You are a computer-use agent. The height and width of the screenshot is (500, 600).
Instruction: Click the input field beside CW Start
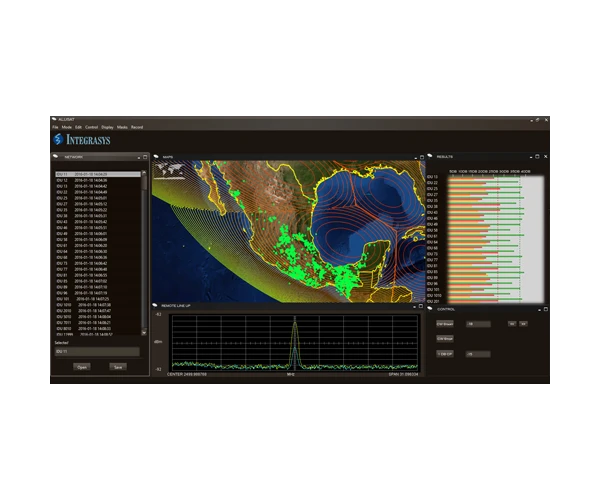click(478, 324)
